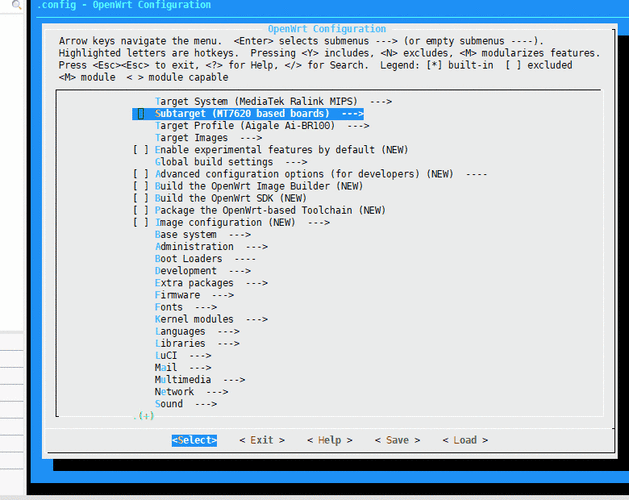Open Subtarget MT7620 based boards submenu
The width and height of the screenshot is (629, 500).
248,114
